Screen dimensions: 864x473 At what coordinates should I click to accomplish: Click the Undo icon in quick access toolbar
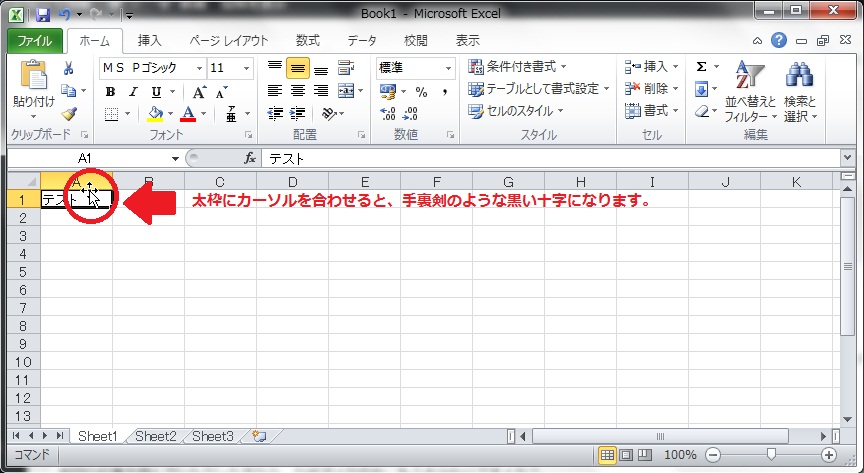coord(64,14)
